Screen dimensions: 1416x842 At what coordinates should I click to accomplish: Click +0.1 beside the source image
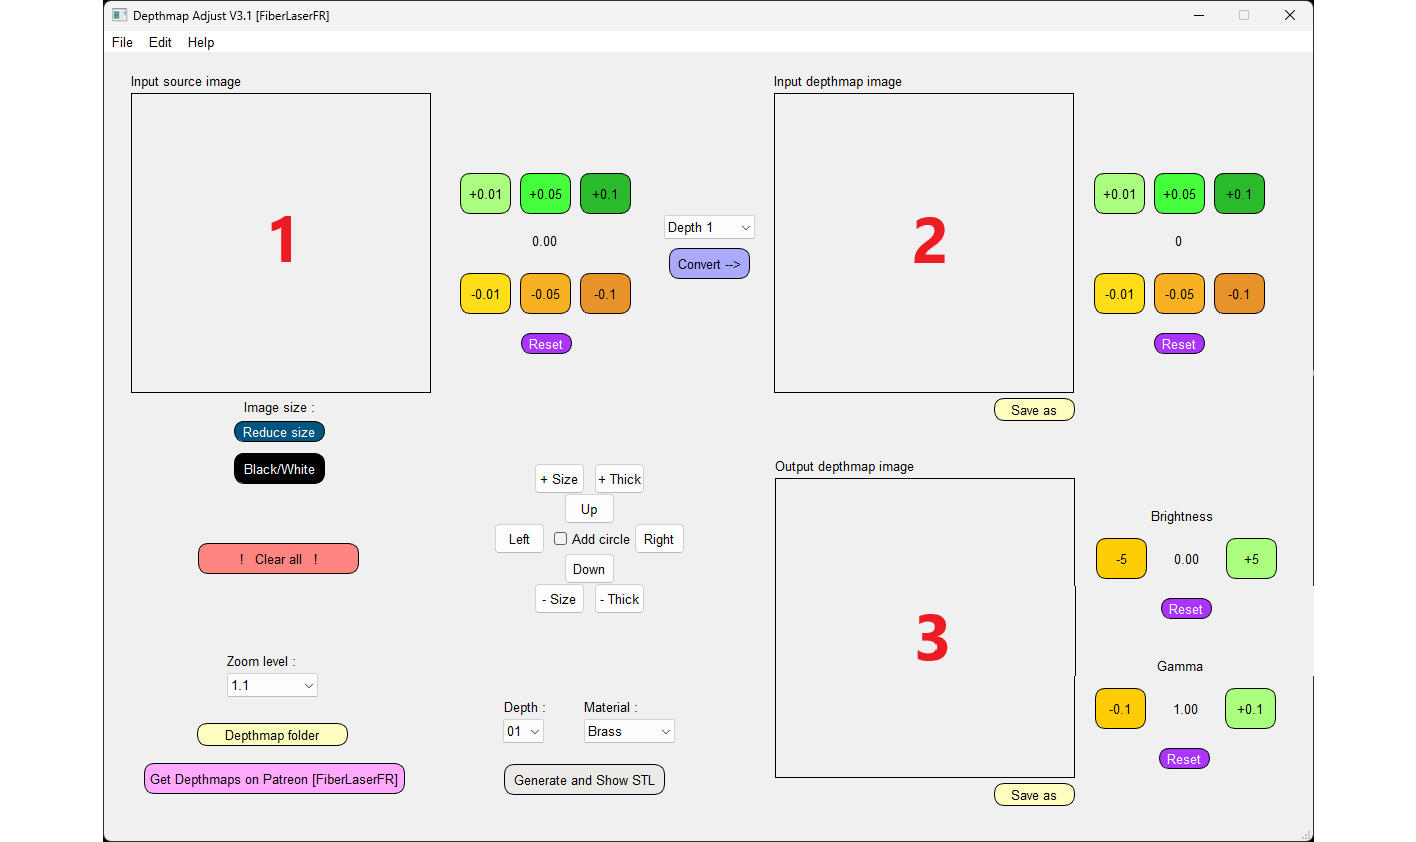[605, 194]
